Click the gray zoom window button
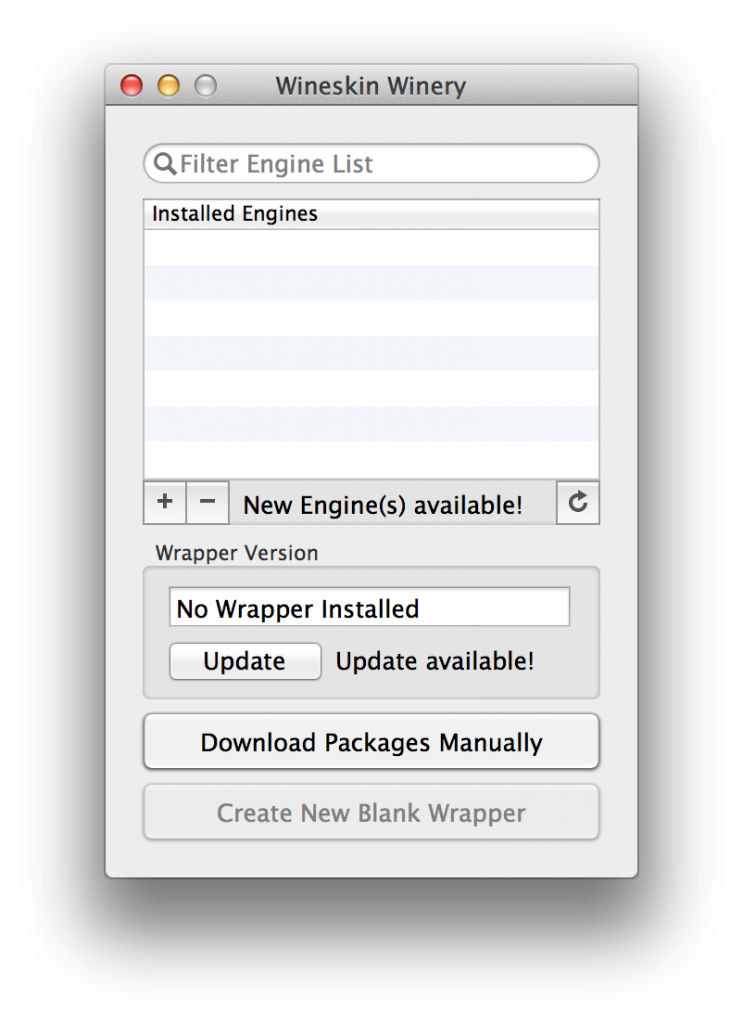Screen dimensions: 743x1024 [x=205, y=86]
